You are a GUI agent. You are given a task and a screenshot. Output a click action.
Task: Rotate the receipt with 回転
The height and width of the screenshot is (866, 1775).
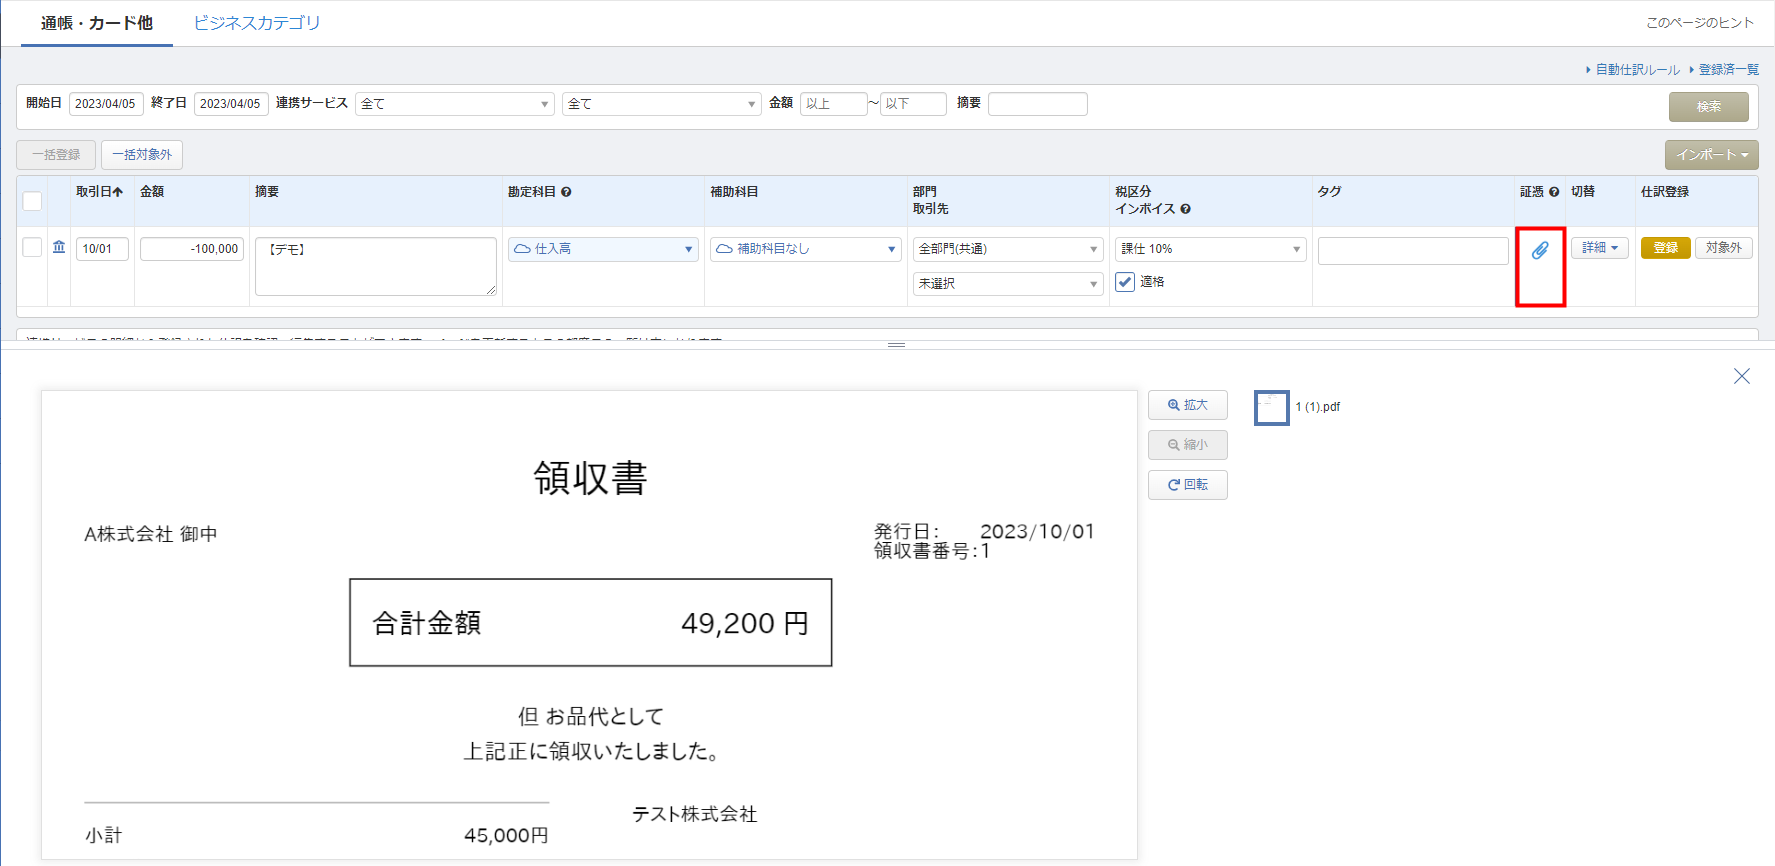point(1188,485)
